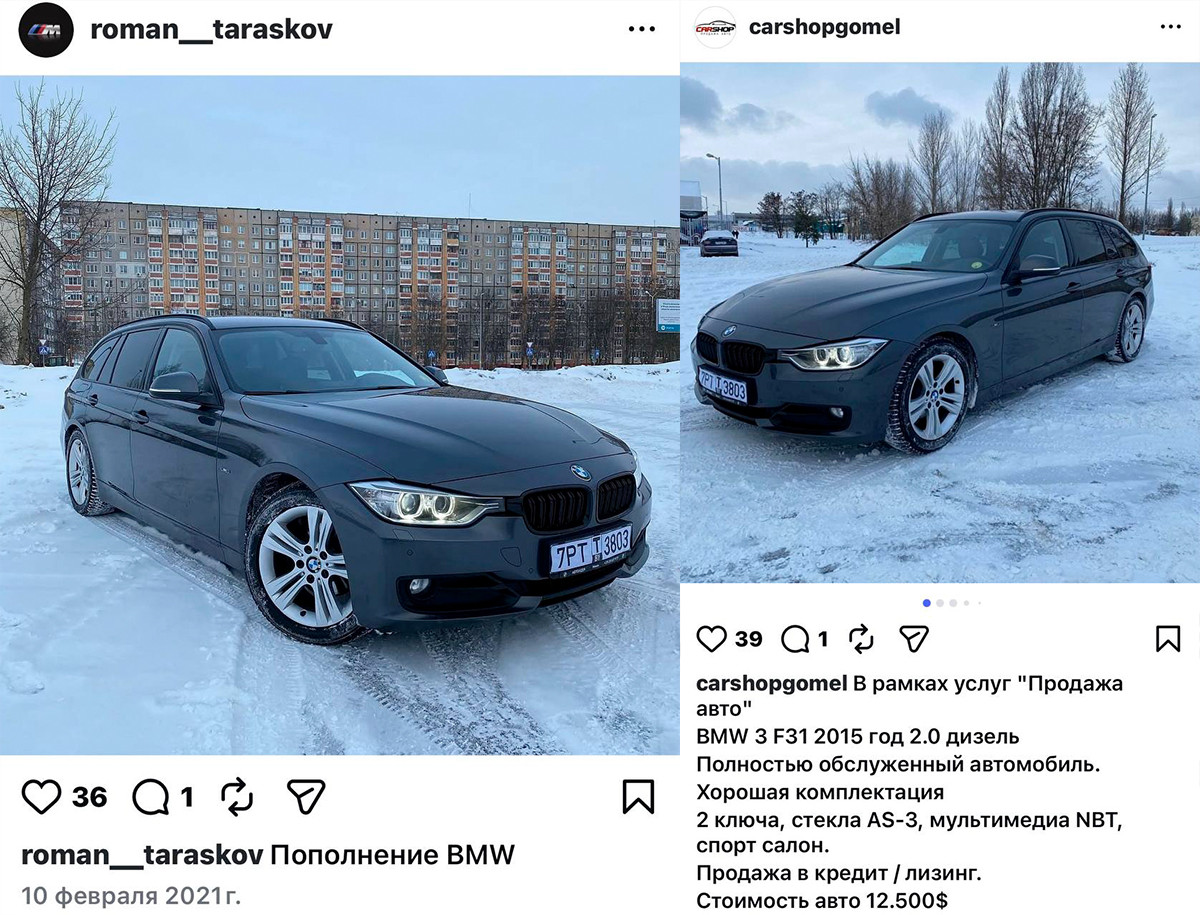Repost the roman__taraskov BMW post
The image size is (1200, 915).
pos(237,797)
